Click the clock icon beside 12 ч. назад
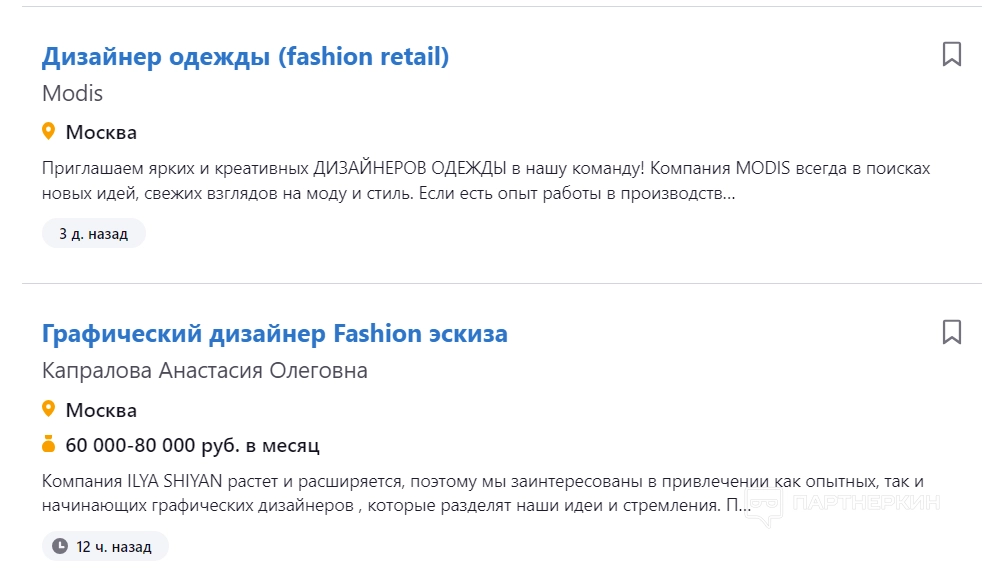This screenshot has height=580, width=991. click(x=60, y=547)
